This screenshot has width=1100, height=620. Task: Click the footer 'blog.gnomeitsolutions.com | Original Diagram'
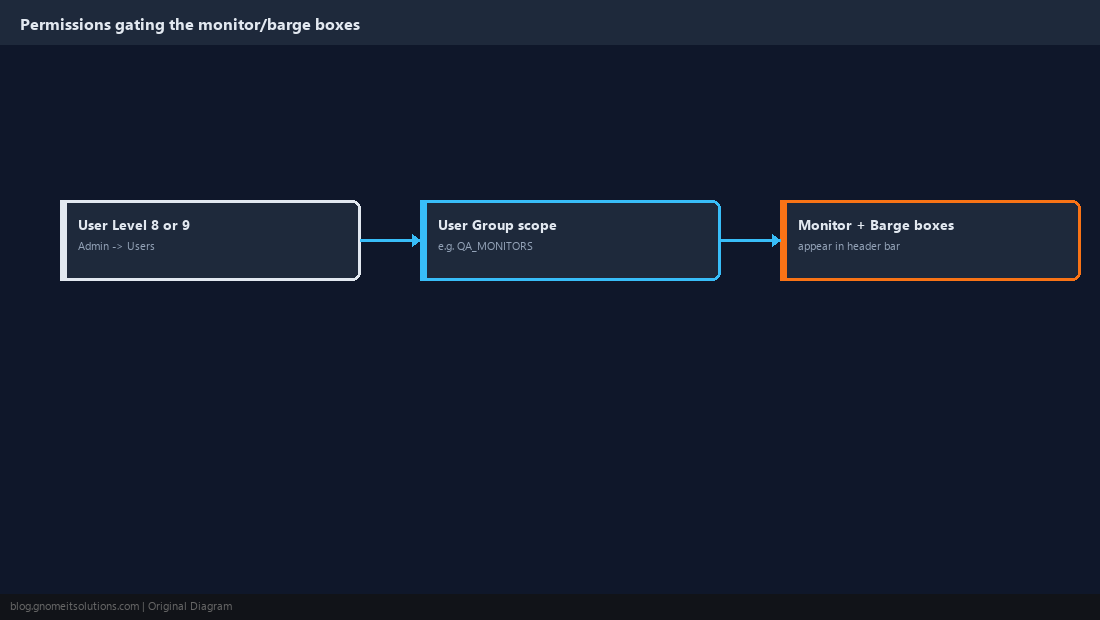(x=121, y=607)
